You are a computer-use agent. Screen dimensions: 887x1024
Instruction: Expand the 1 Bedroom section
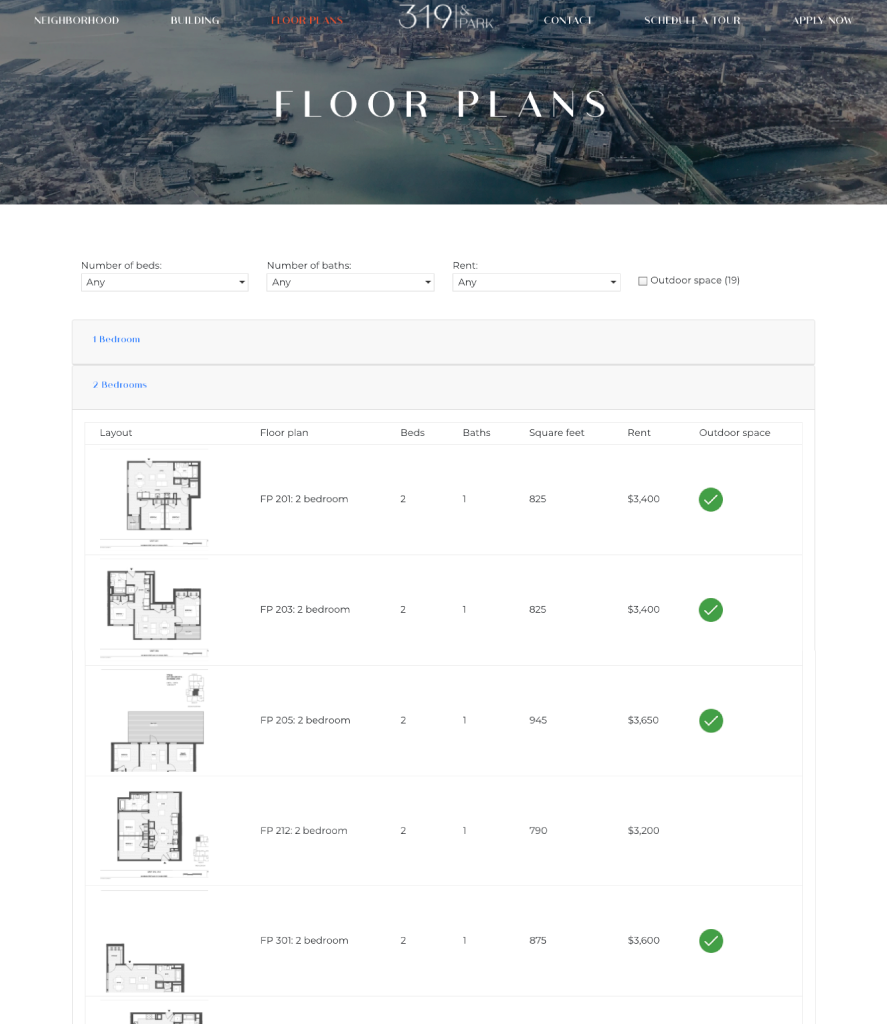pos(117,340)
